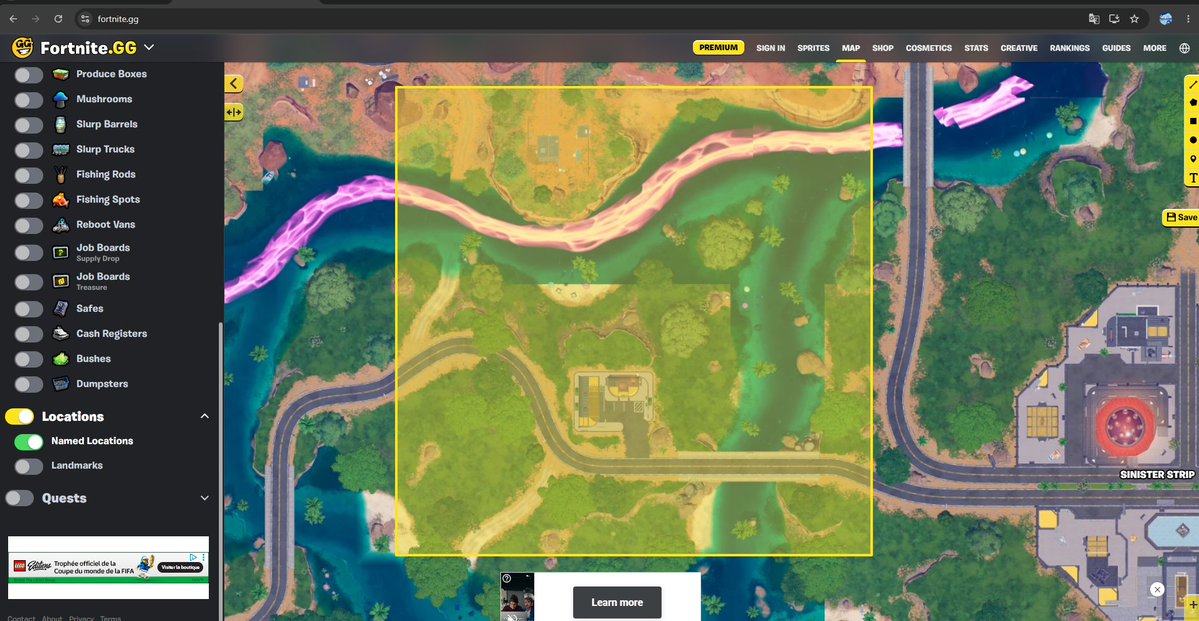The height and width of the screenshot is (621, 1199).
Task: Click the Produce Boxes crate icon
Action: 60,74
